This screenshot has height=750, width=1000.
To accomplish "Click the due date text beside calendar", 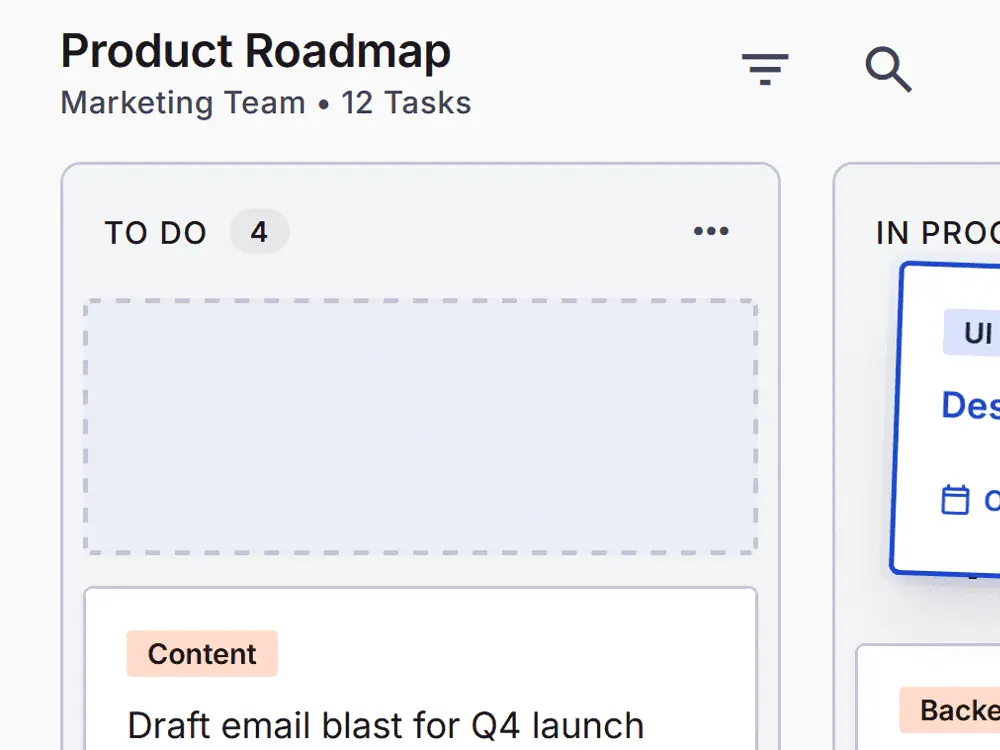I will click(992, 500).
